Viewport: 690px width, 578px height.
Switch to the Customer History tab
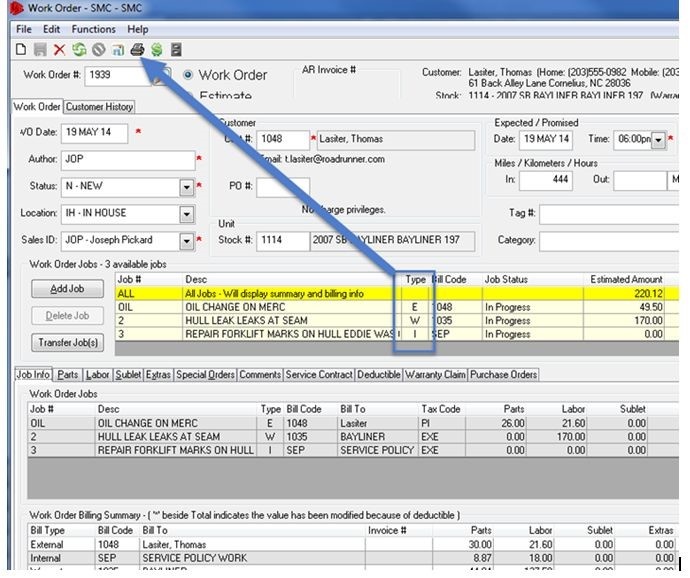tap(99, 107)
